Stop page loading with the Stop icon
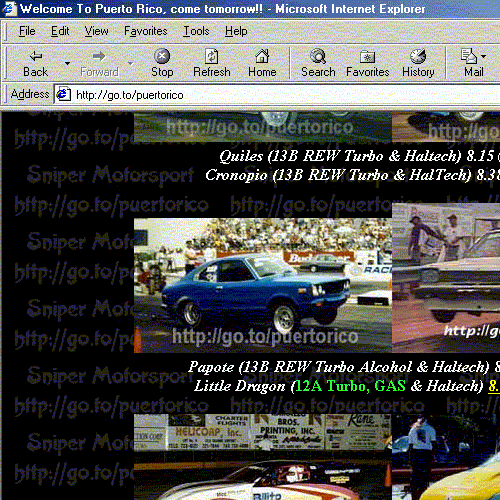This screenshot has width=500, height=500. pyautogui.click(x=162, y=56)
